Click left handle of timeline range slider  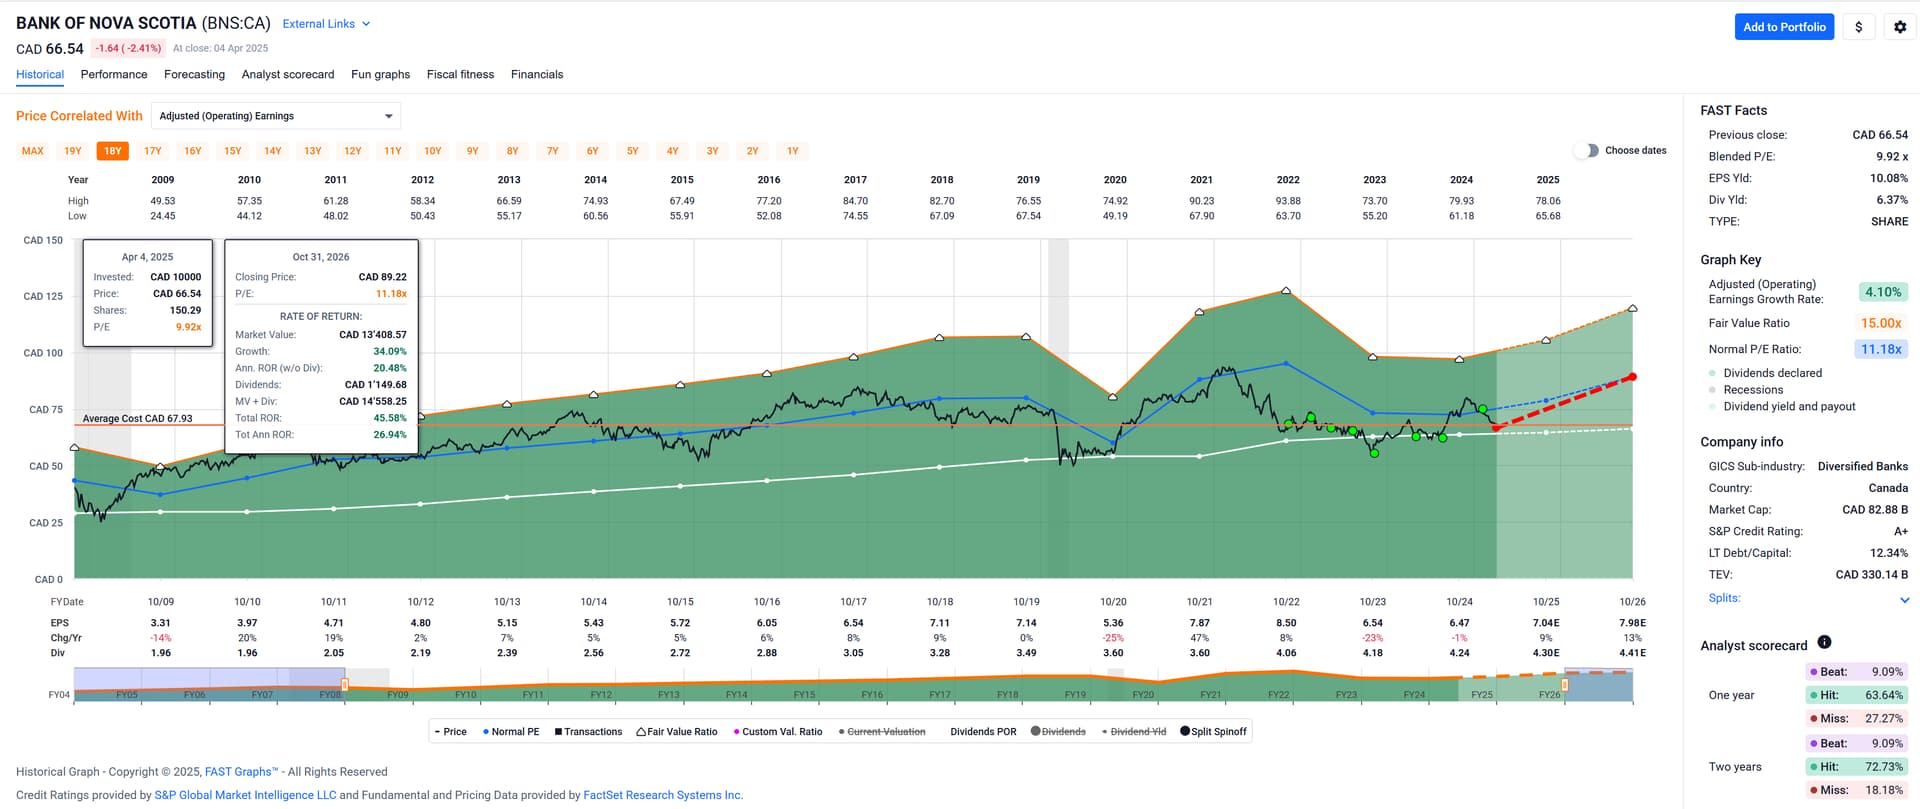tap(345, 685)
